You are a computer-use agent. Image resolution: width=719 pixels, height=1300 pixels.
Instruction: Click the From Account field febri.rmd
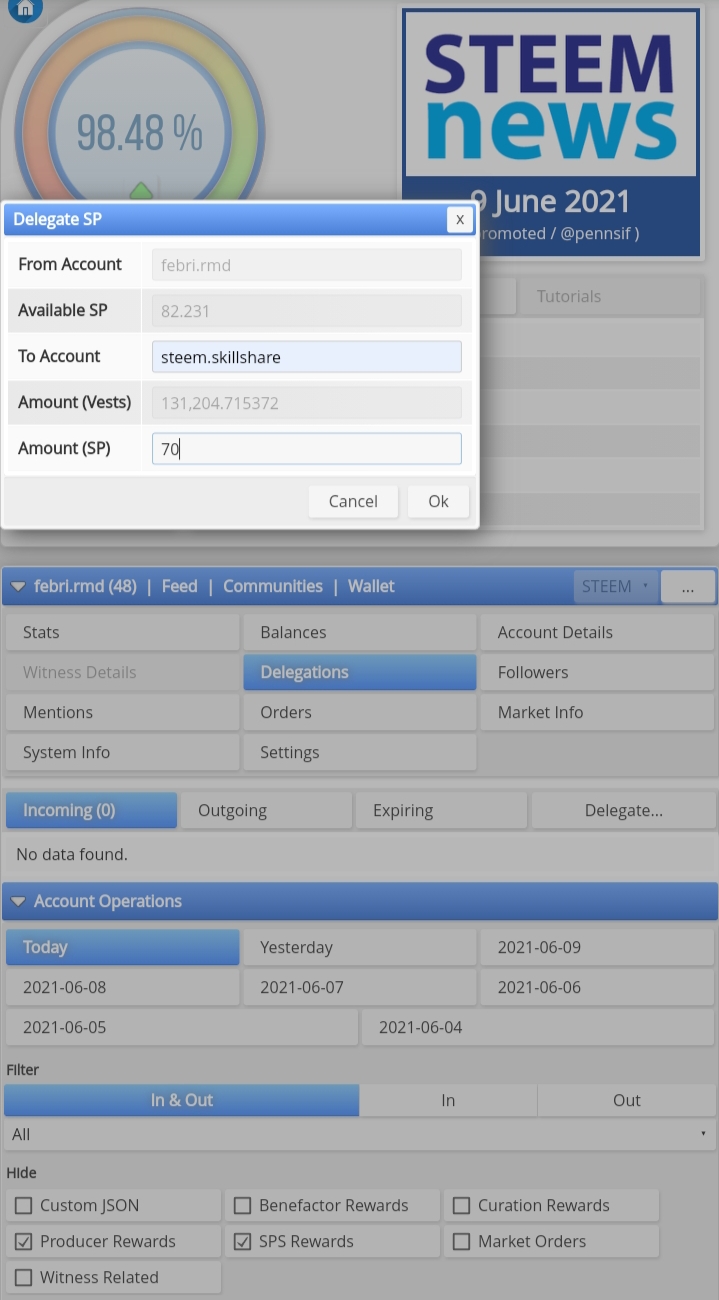[x=307, y=265]
